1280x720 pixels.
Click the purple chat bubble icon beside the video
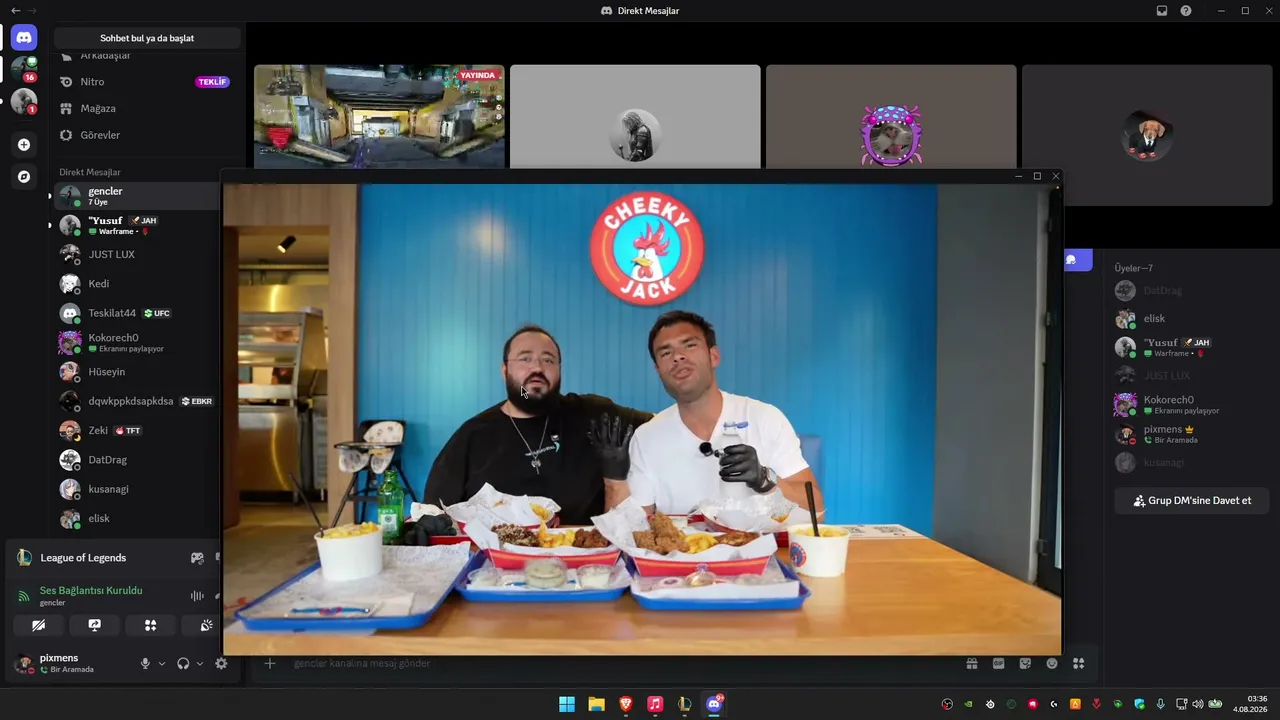coord(1071,260)
